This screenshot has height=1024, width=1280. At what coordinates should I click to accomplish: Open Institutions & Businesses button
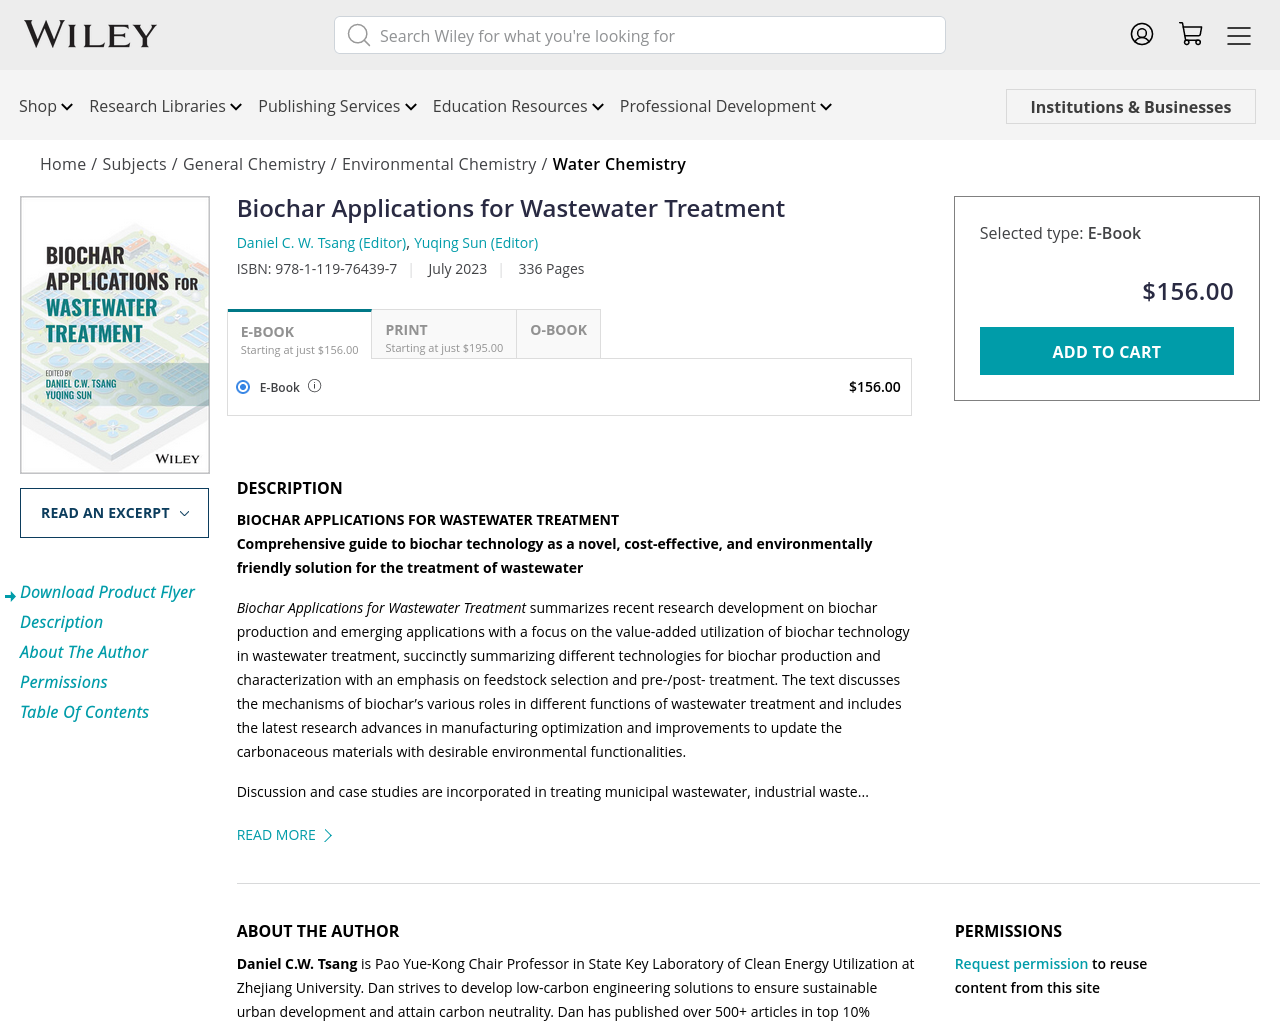pos(1131,107)
